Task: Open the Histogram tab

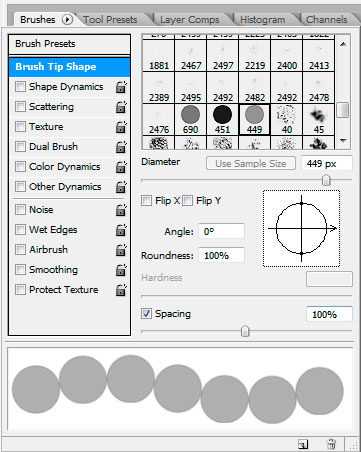Action: (x=263, y=20)
